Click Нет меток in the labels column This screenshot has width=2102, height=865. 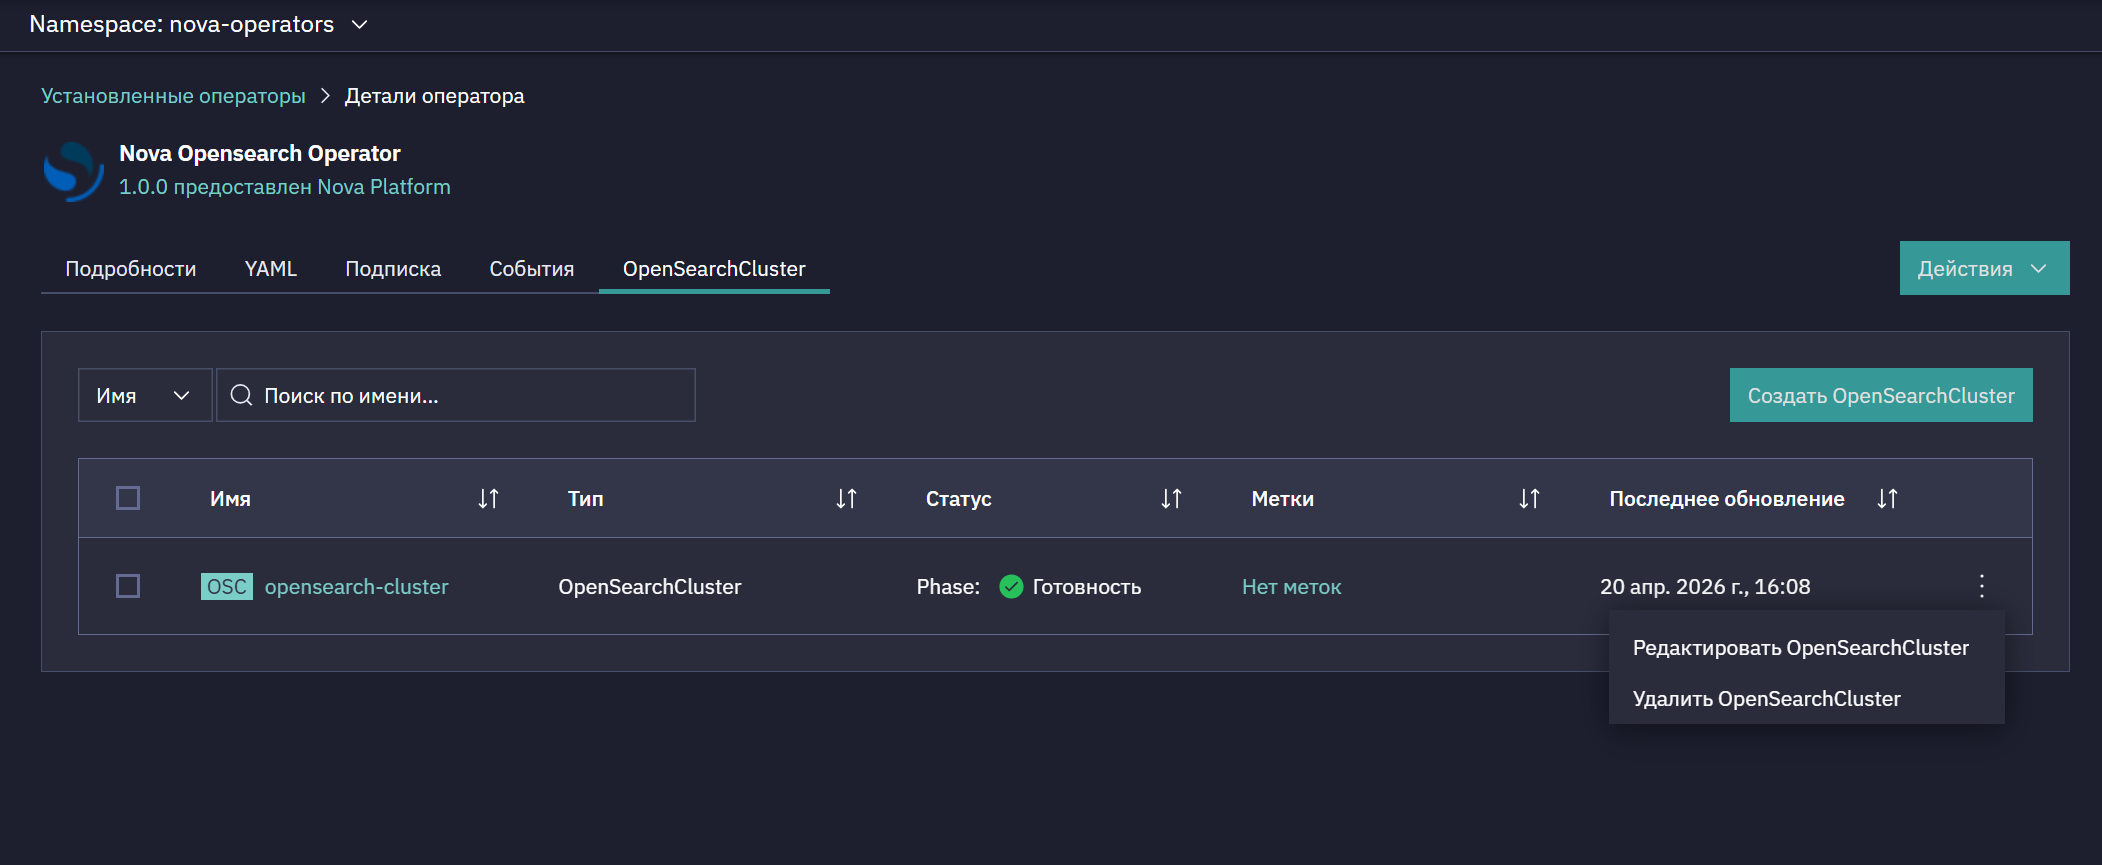(x=1291, y=587)
